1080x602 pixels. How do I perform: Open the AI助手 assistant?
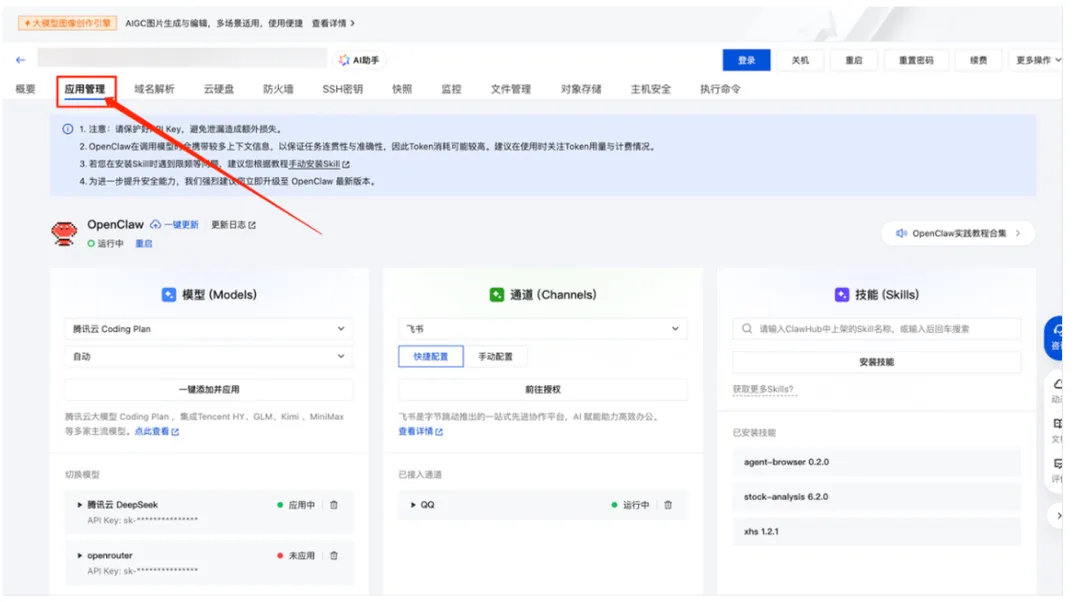[x=359, y=60]
